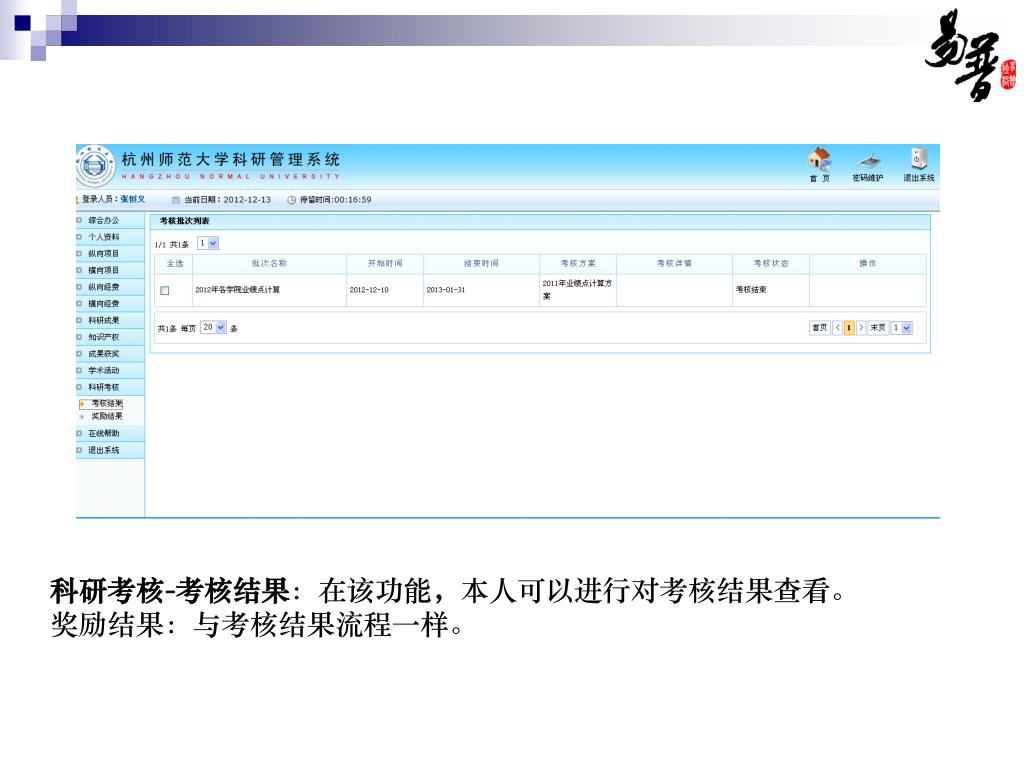The width and height of the screenshot is (1024, 768).
Task: Click the 考核状态 column header
Action: pyautogui.click(x=771, y=264)
